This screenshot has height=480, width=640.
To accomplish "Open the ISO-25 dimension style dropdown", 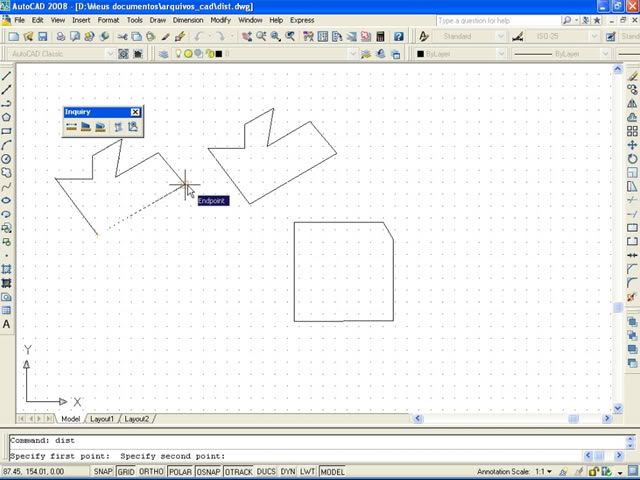I will pos(594,37).
